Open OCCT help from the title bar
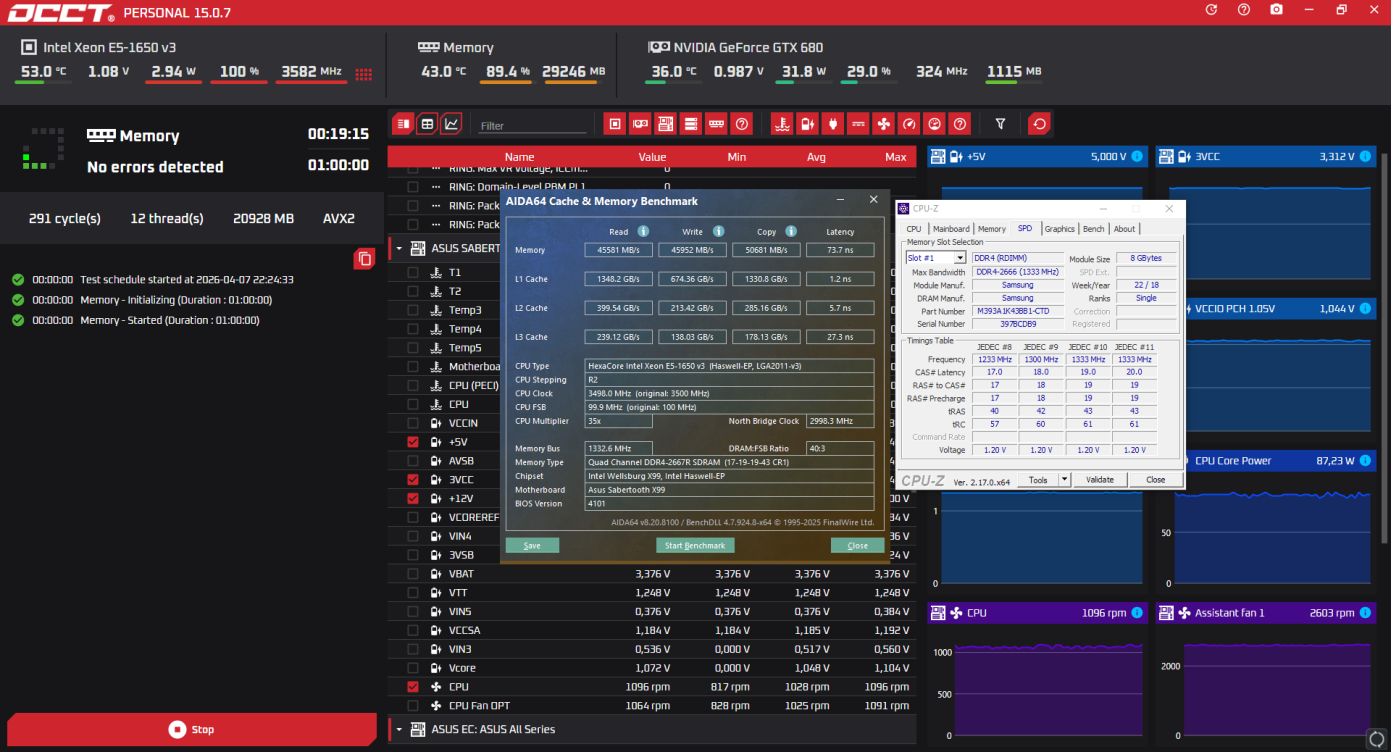 point(1244,10)
